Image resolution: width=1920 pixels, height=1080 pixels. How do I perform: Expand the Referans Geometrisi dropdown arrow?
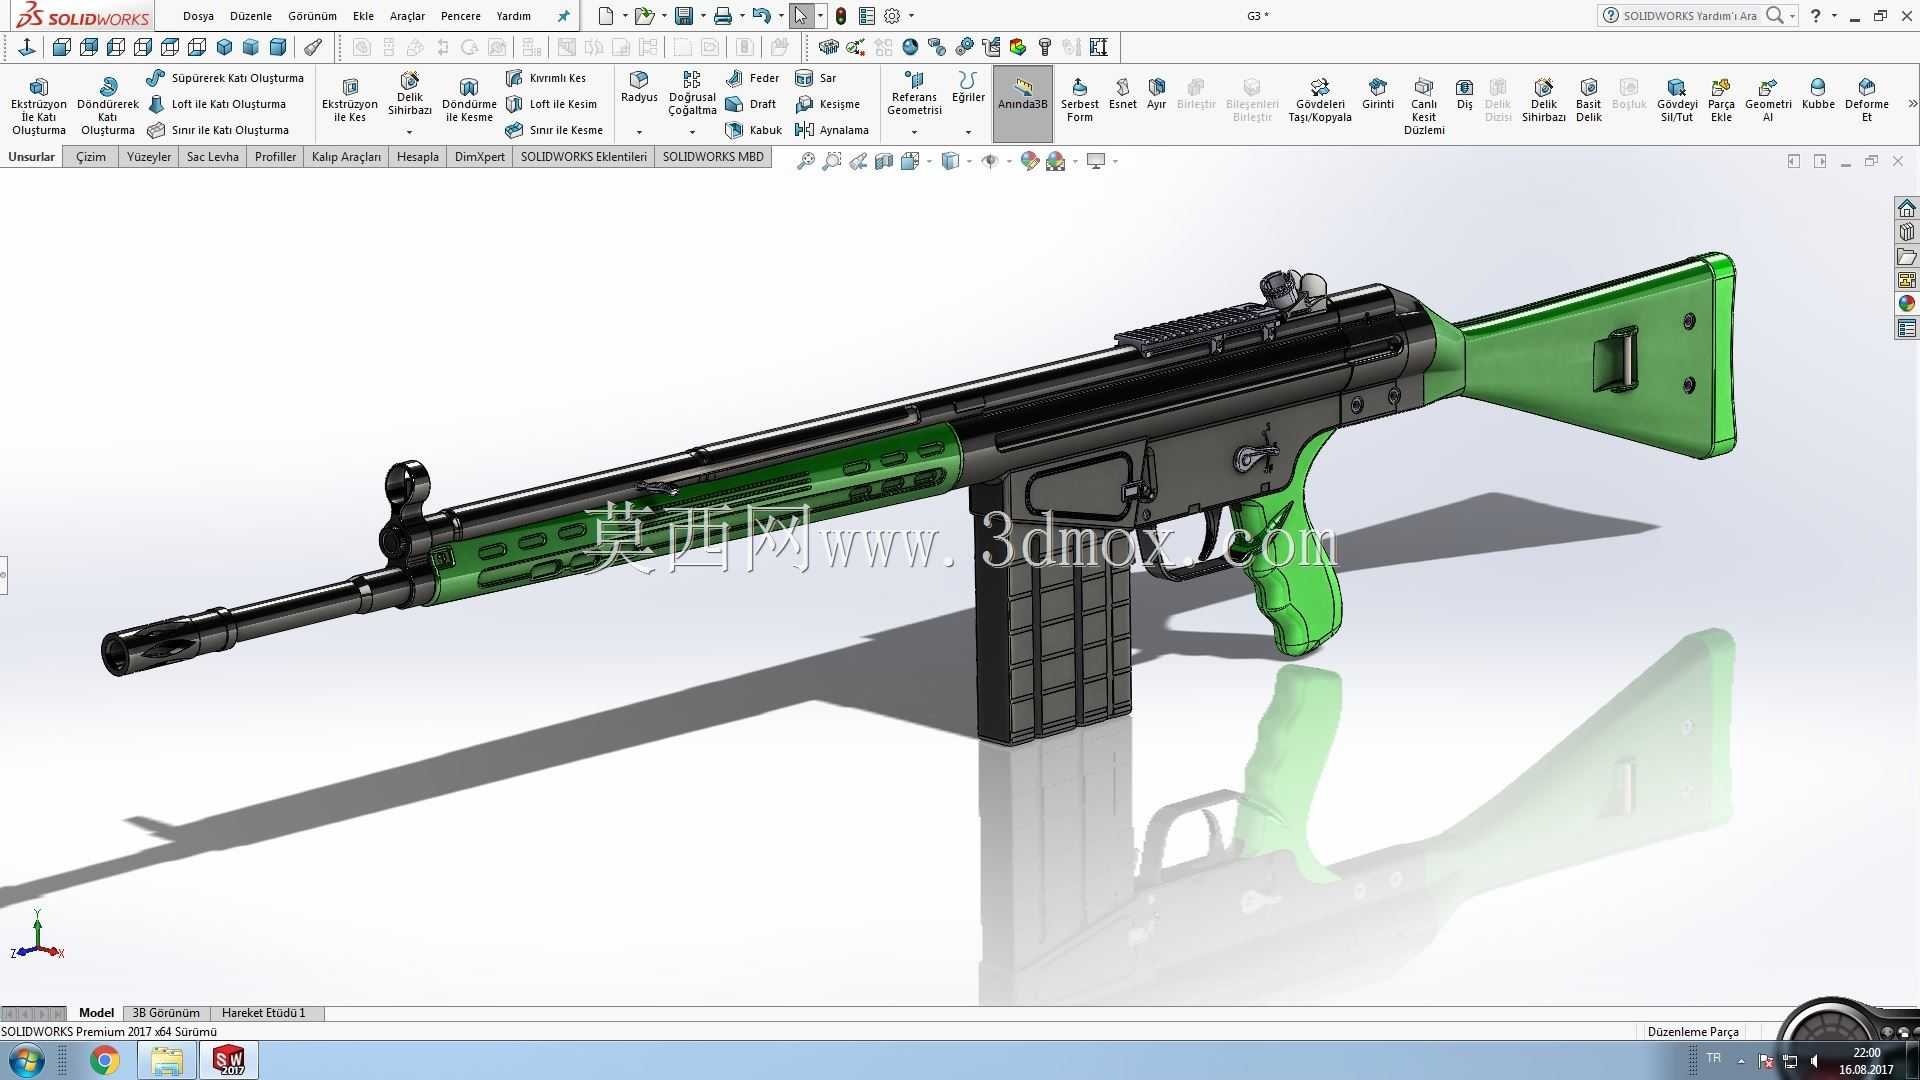coord(914,132)
